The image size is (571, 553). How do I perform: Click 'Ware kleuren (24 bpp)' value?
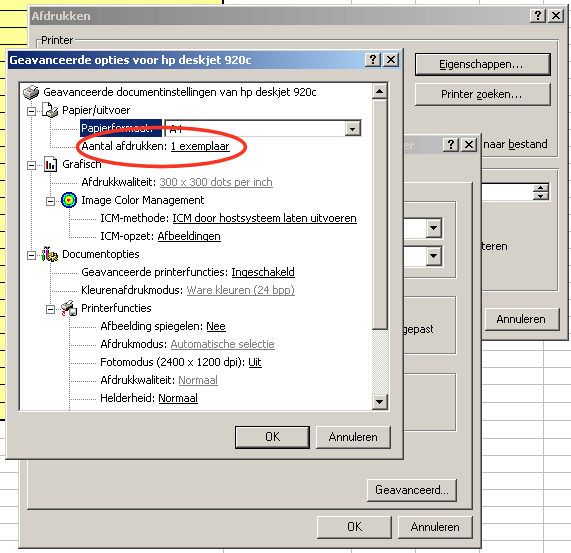tap(241, 290)
